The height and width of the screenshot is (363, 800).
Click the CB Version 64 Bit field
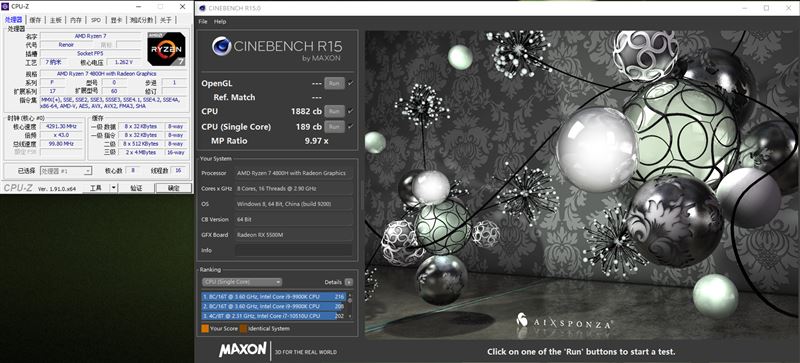point(293,219)
